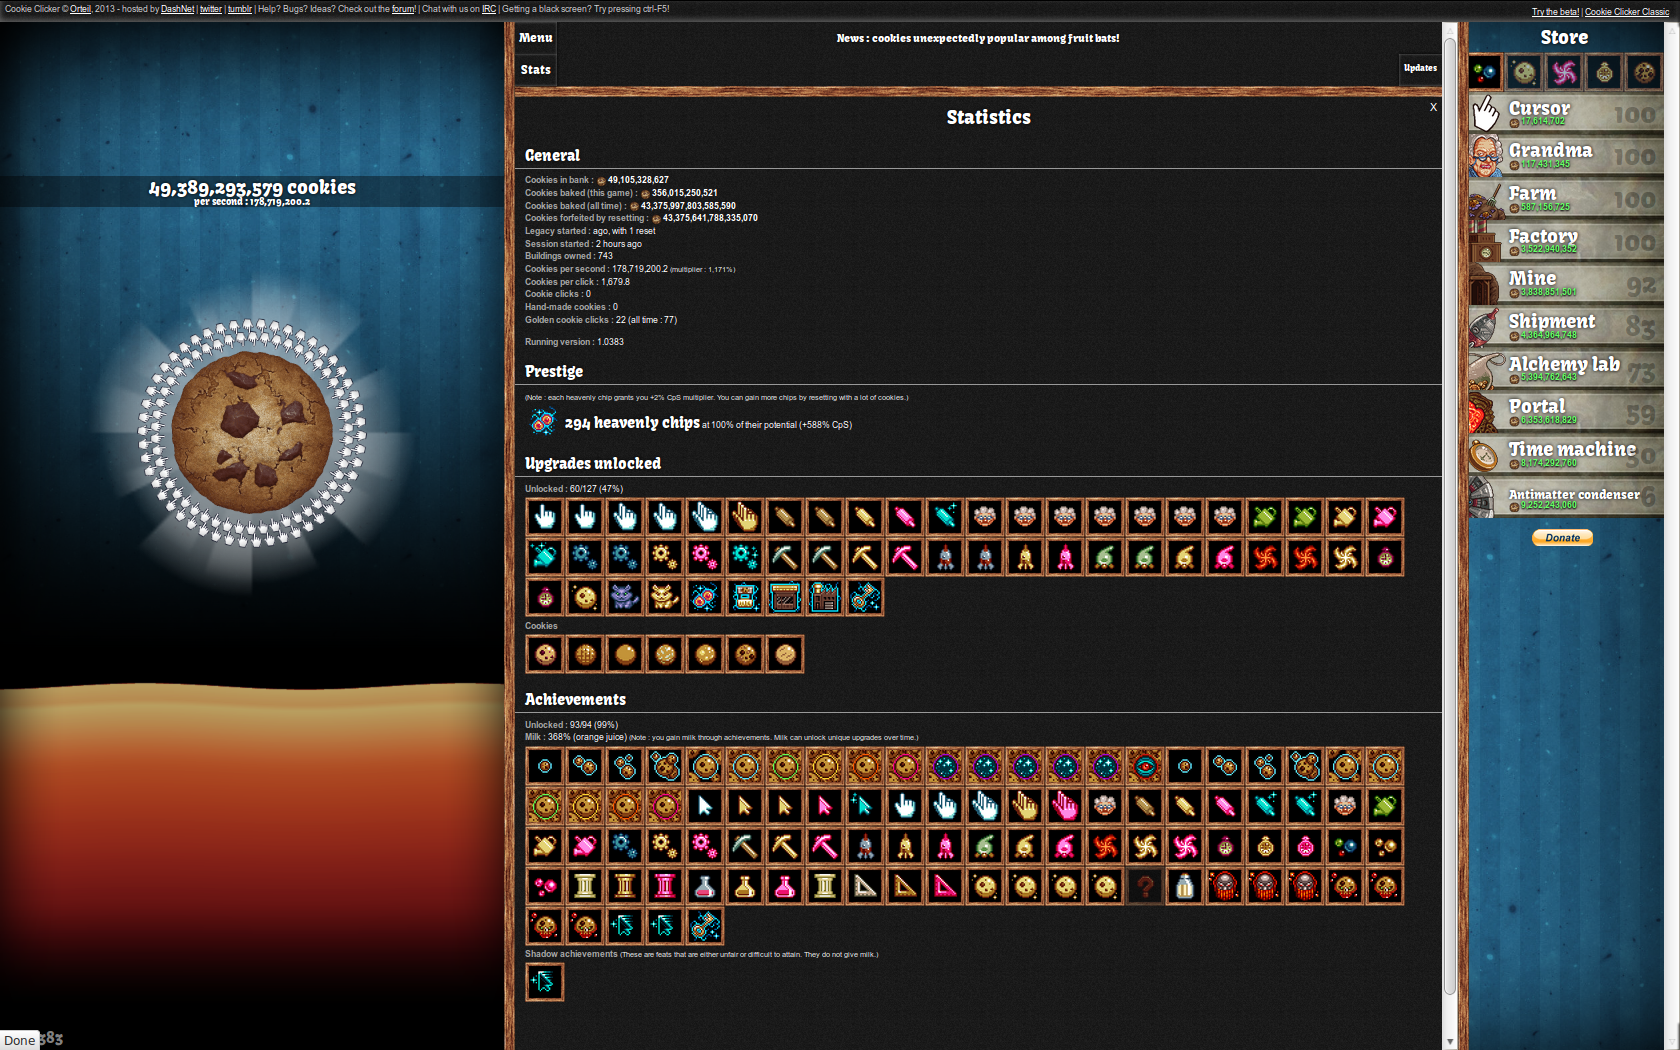Screen dimensions: 1680x1050
Task: Buy the pocket watch upgrade in Store
Action: [x=1604, y=72]
